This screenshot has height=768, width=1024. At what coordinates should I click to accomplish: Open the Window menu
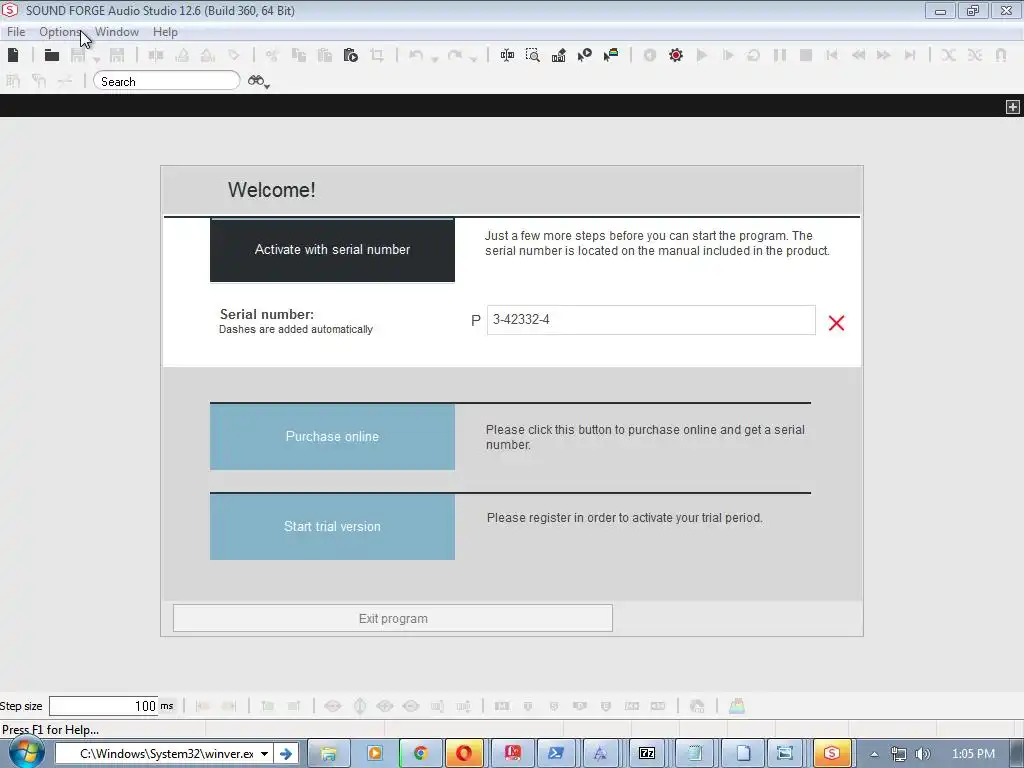click(x=117, y=32)
